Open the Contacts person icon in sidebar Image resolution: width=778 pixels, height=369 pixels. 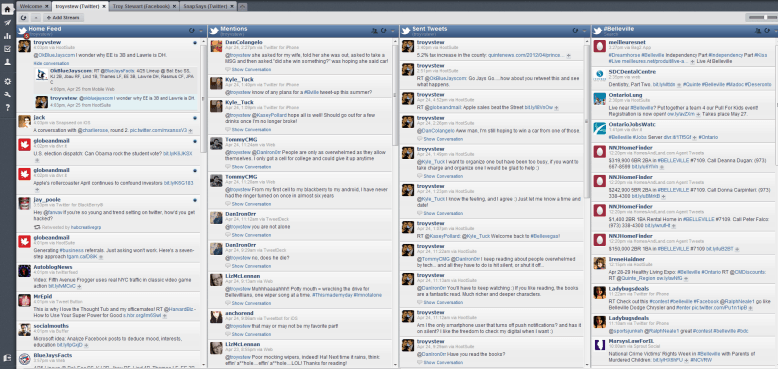[7, 62]
